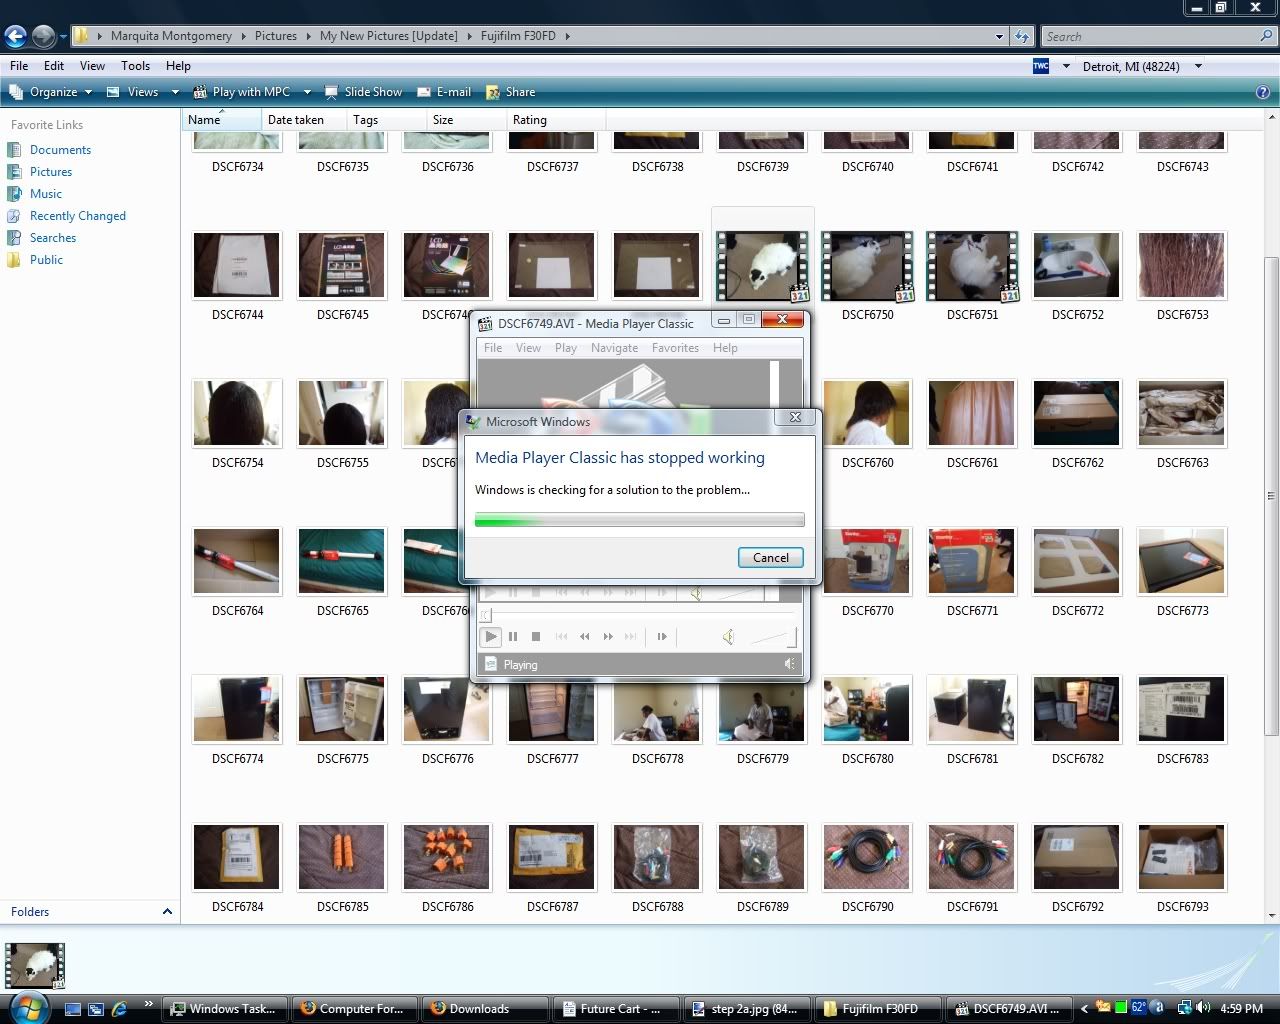Click the TWC weather channel icon
This screenshot has width=1280, height=1024.
pos(1041,66)
